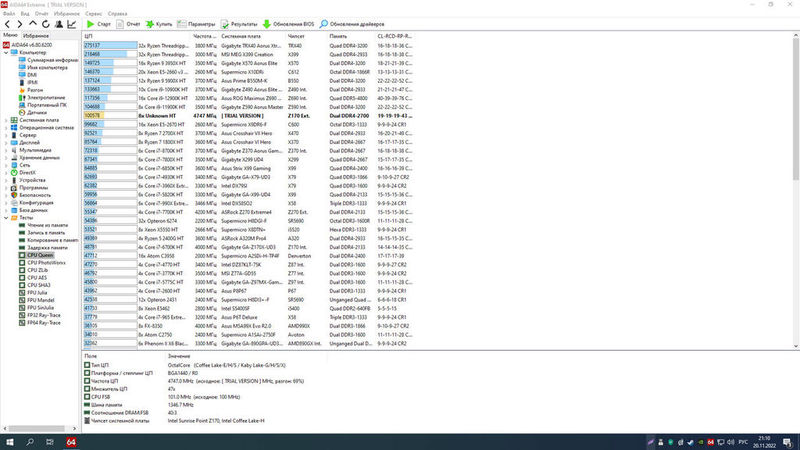Collapse the Компьютер tree node
Image resolution: width=800 pixels, height=450 pixels.
click(6, 53)
